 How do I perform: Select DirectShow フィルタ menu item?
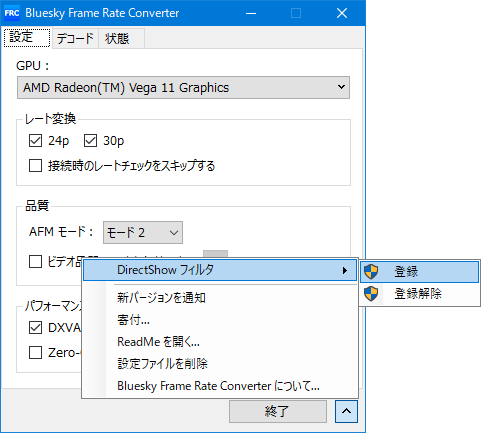220,270
